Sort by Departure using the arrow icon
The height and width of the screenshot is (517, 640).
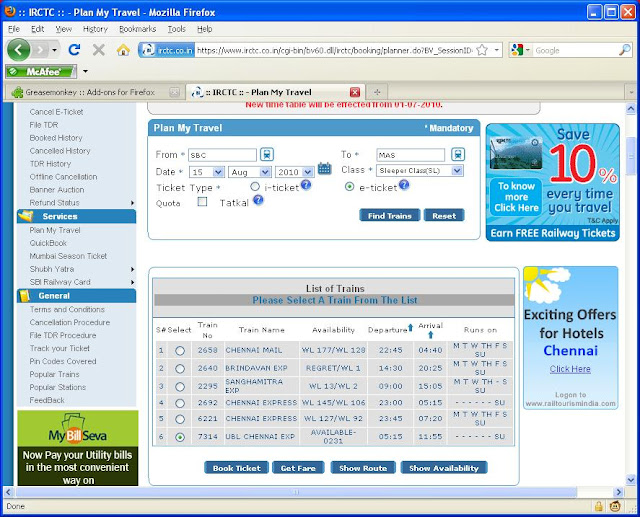click(x=410, y=327)
